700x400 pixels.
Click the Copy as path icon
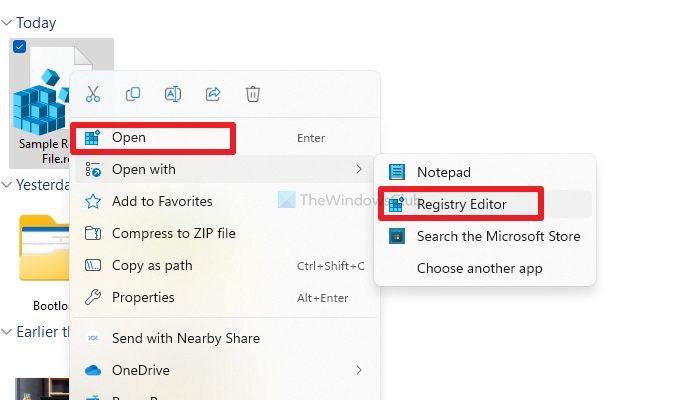point(93,266)
